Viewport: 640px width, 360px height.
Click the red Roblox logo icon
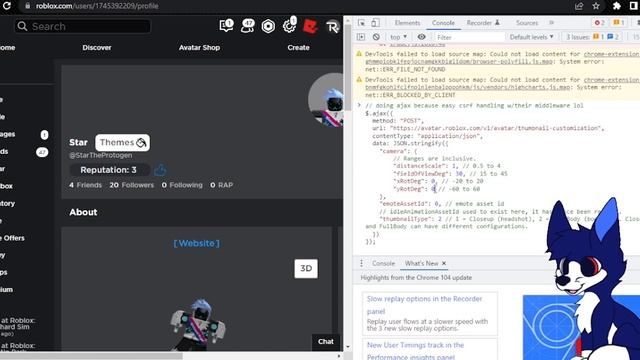tap(310, 27)
